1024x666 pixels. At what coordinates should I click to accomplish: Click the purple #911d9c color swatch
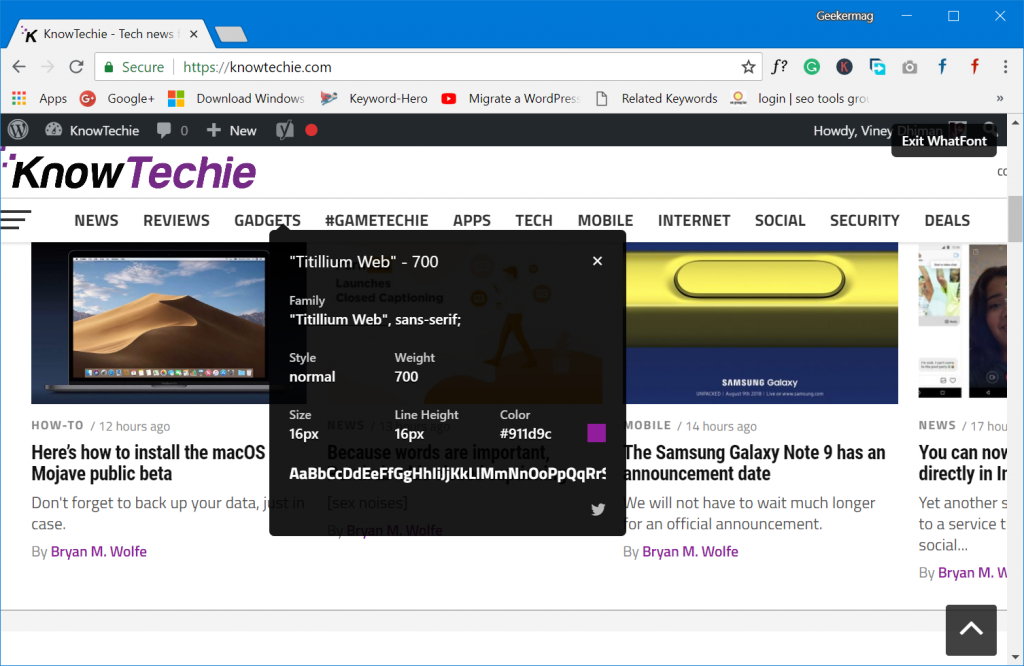point(596,433)
